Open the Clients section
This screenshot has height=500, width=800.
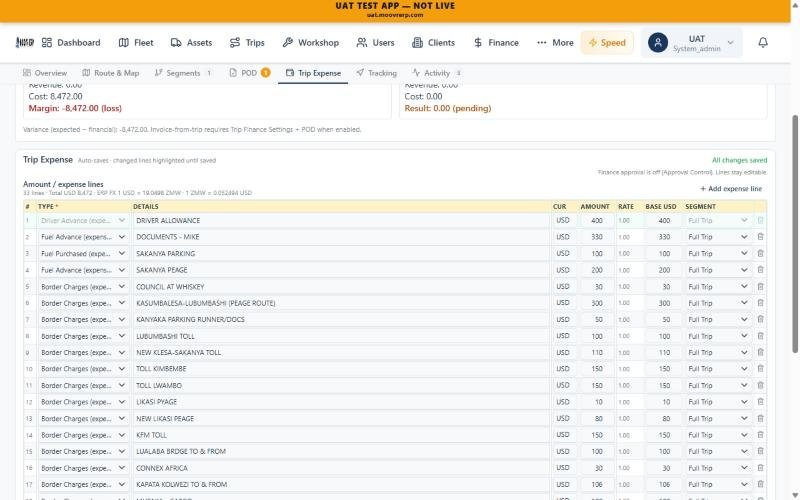pyautogui.click(x=434, y=43)
